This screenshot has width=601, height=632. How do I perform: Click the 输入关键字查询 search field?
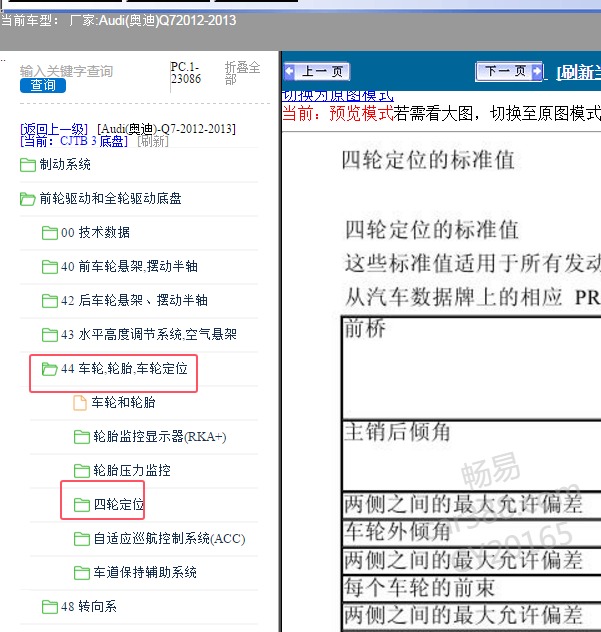tap(67, 71)
